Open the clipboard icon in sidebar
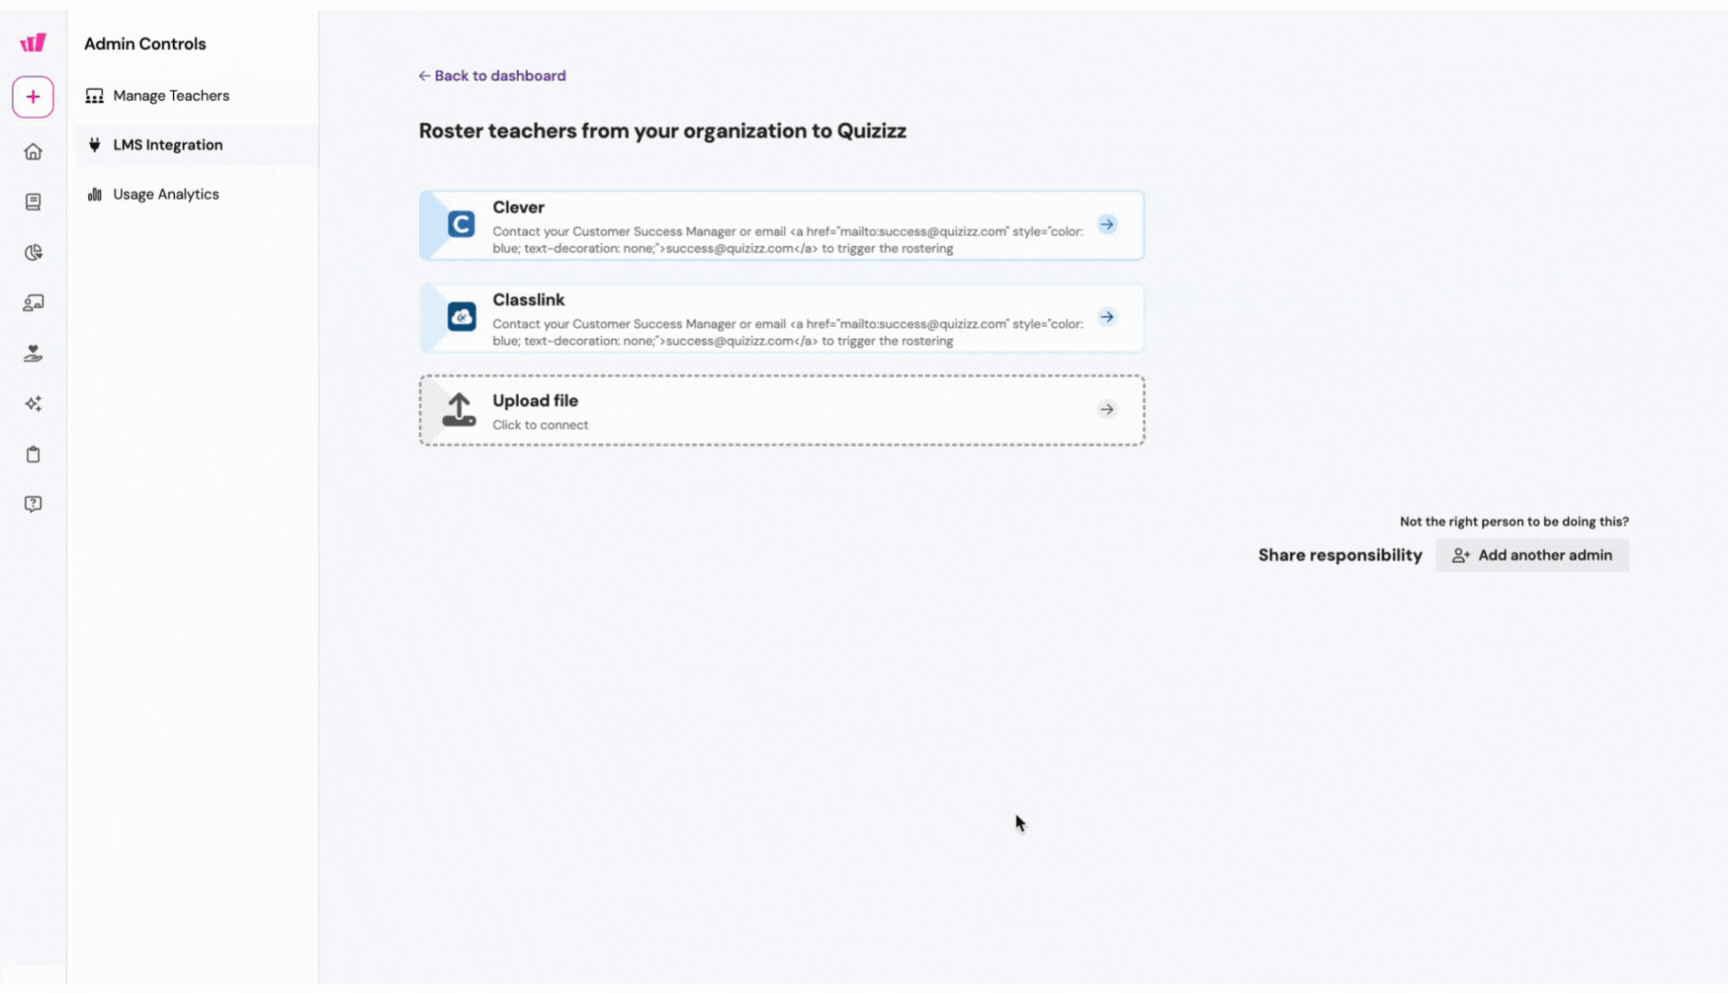This screenshot has height=993, width=1728. point(33,454)
